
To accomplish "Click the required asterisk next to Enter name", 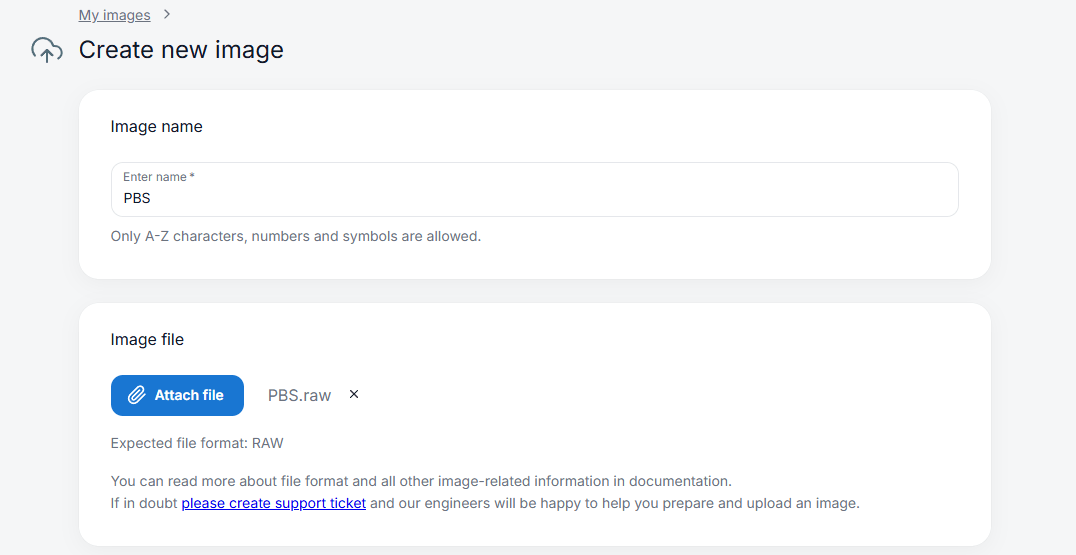I will (192, 177).
